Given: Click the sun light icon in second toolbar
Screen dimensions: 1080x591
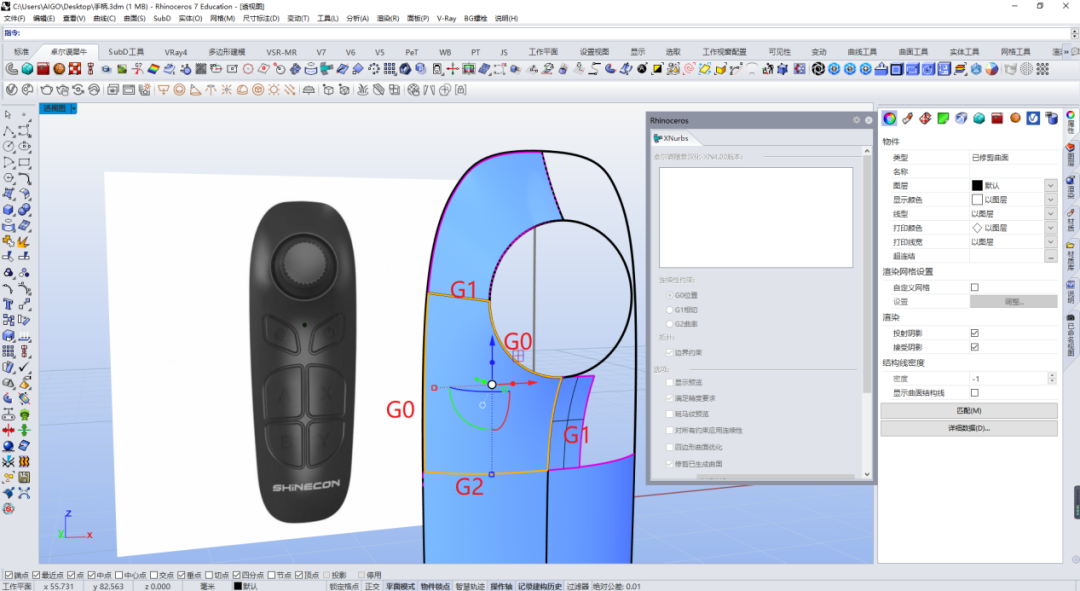Looking at the screenshot, I should tap(274, 90).
